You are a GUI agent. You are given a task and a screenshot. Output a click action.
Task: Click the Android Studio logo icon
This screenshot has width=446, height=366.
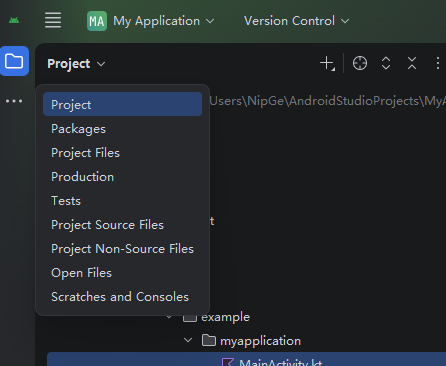(x=14, y=21)
